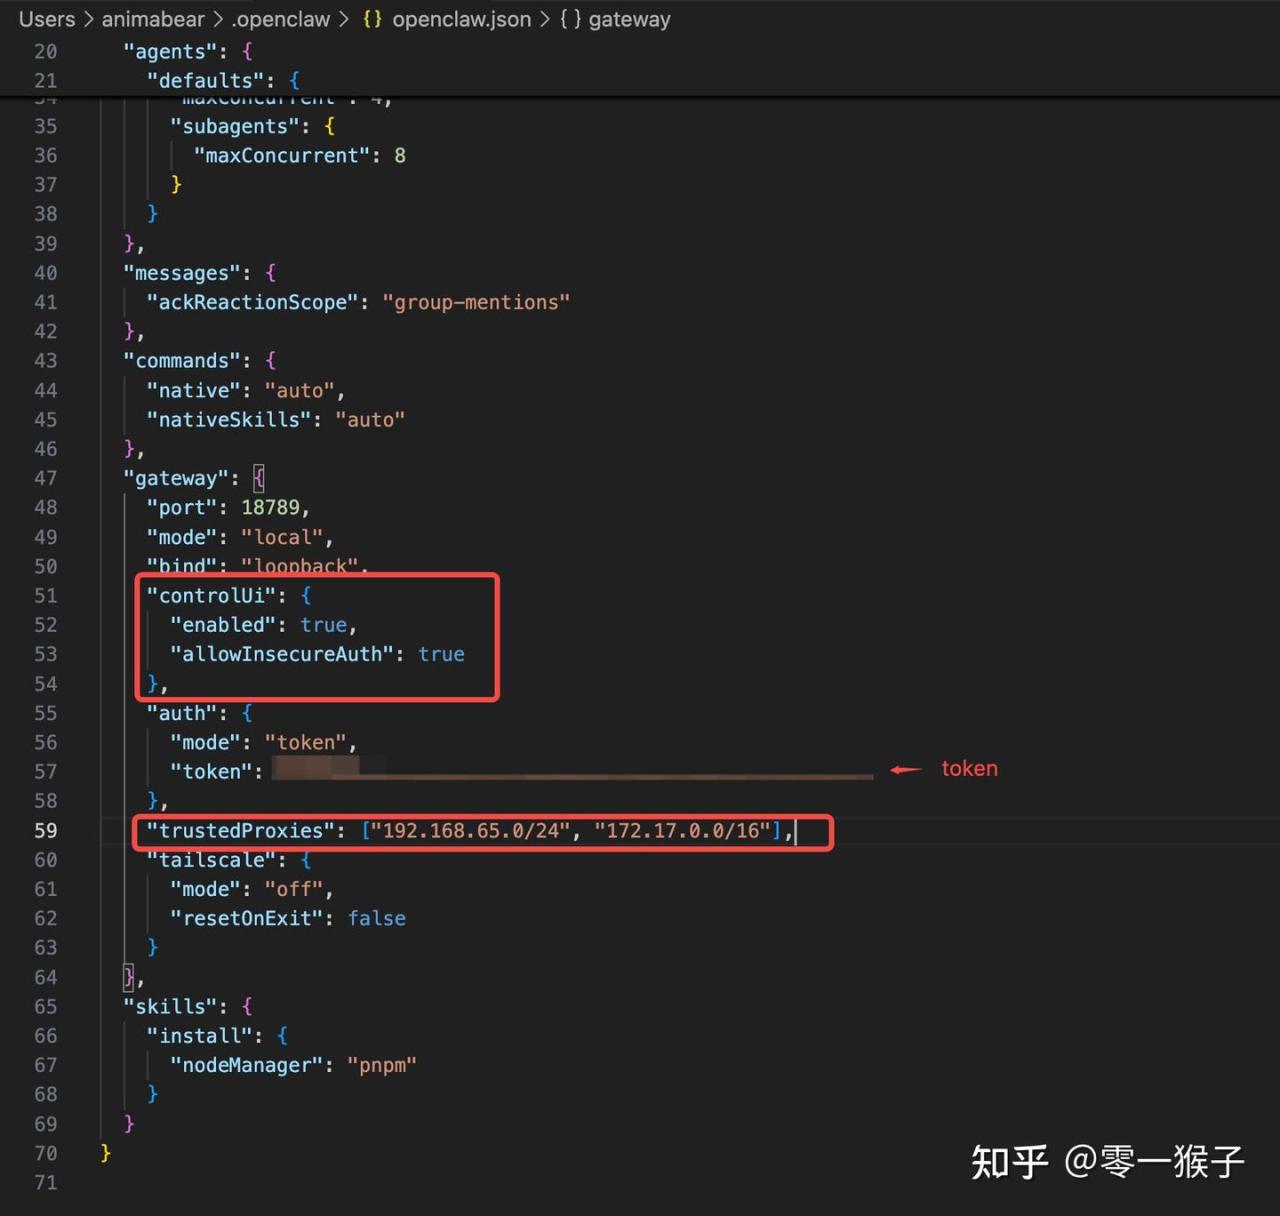This screenshot has height=1216, width=1280.
Task: Click the curly-brace icon before openclaw.json breadcrumb
Action: pos(372,20)
